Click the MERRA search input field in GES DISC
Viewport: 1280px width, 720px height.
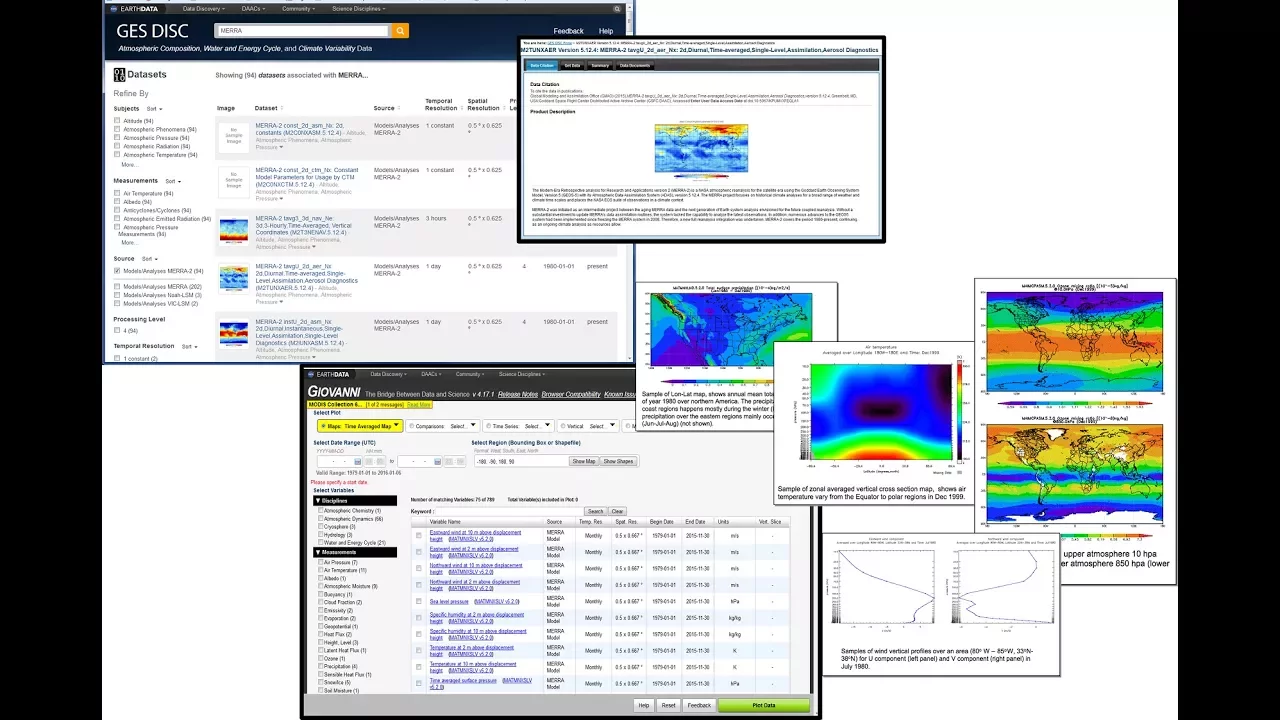point(303,31)
